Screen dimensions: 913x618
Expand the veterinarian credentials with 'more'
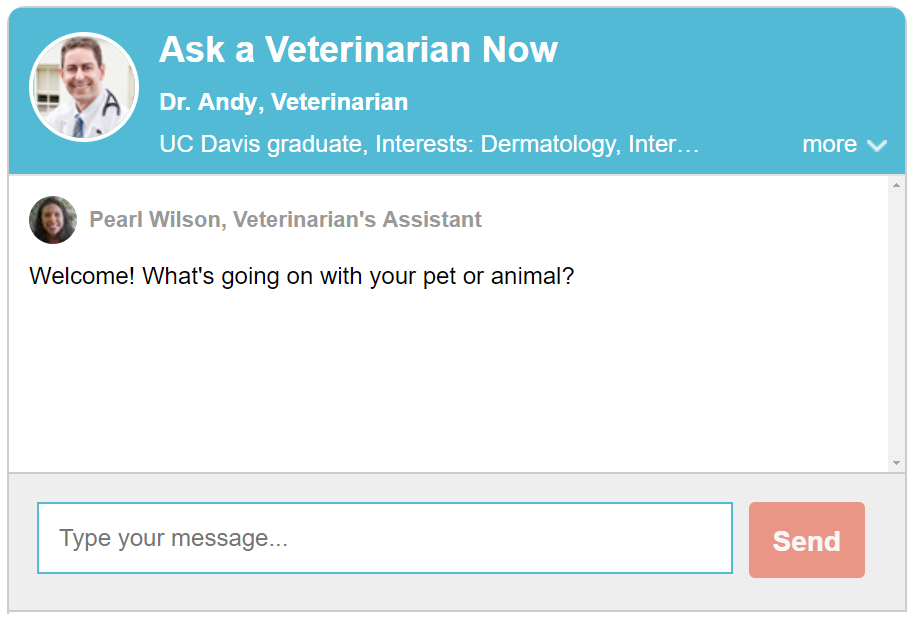click(831, 144)
